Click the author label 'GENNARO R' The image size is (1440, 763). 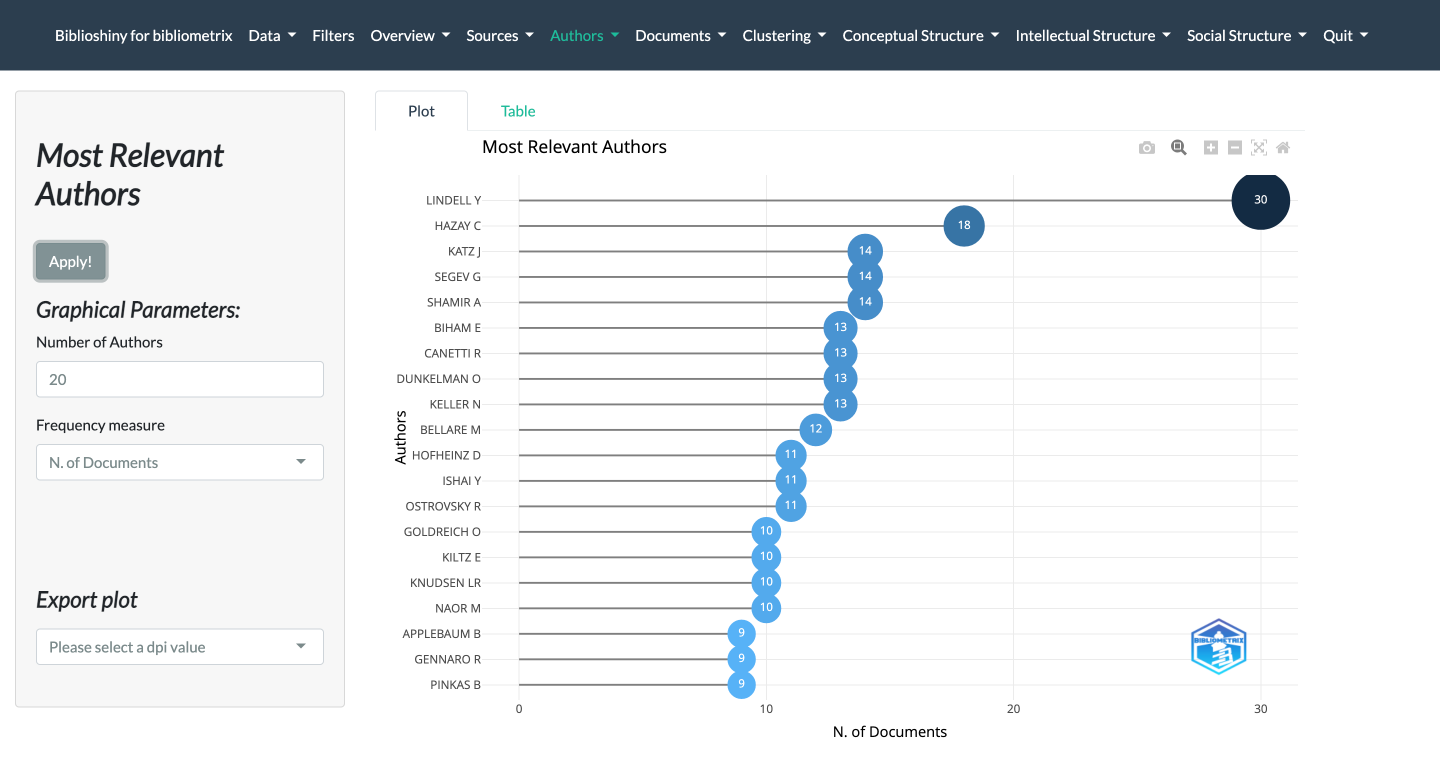[448, 659]
